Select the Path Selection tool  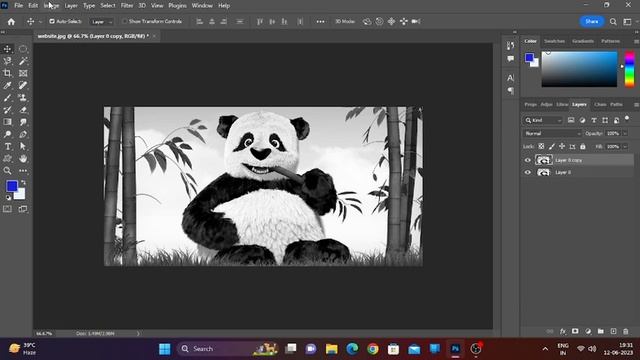(x=23, y=146)
